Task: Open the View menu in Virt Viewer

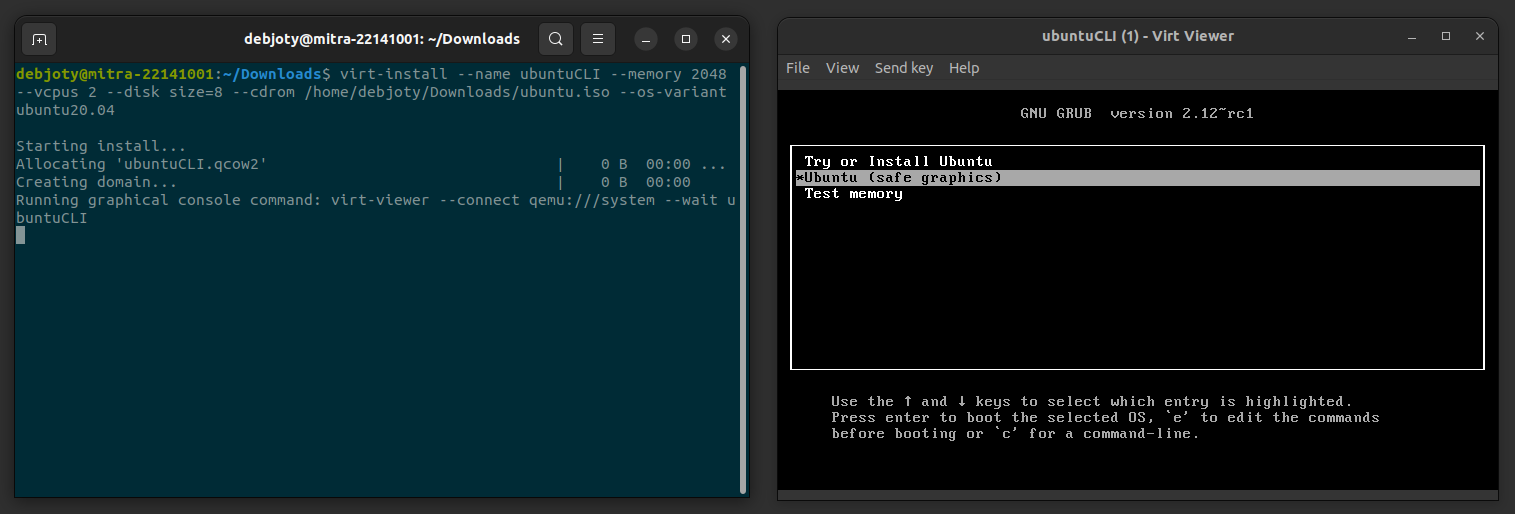Action: tap(842, 68)
